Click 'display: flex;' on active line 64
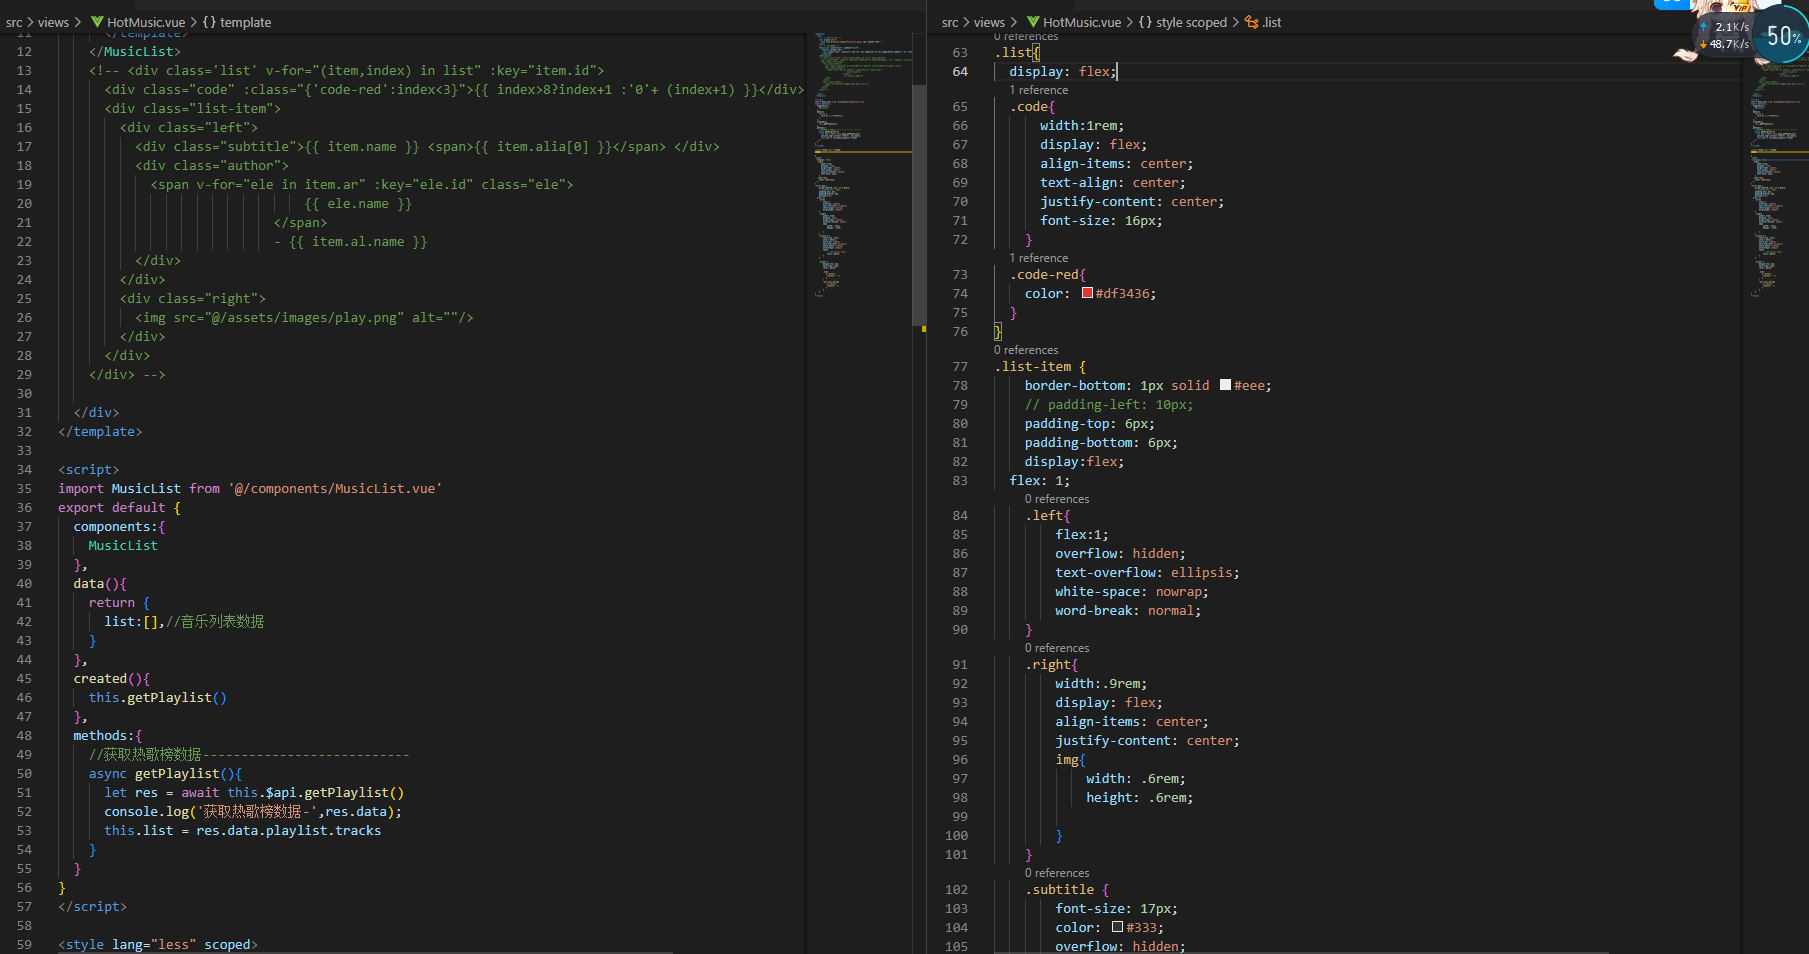1809x954 pixels. coord(1061,71)
